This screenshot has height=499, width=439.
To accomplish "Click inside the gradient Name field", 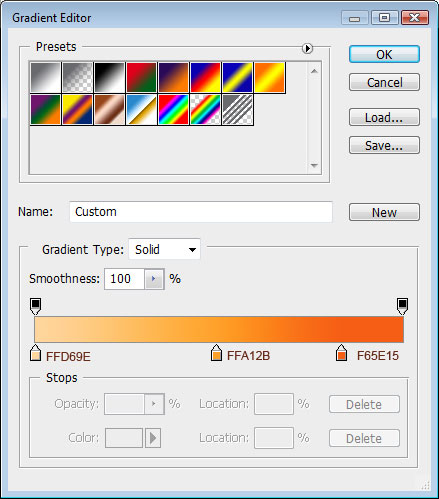I will tap(201, 212).
